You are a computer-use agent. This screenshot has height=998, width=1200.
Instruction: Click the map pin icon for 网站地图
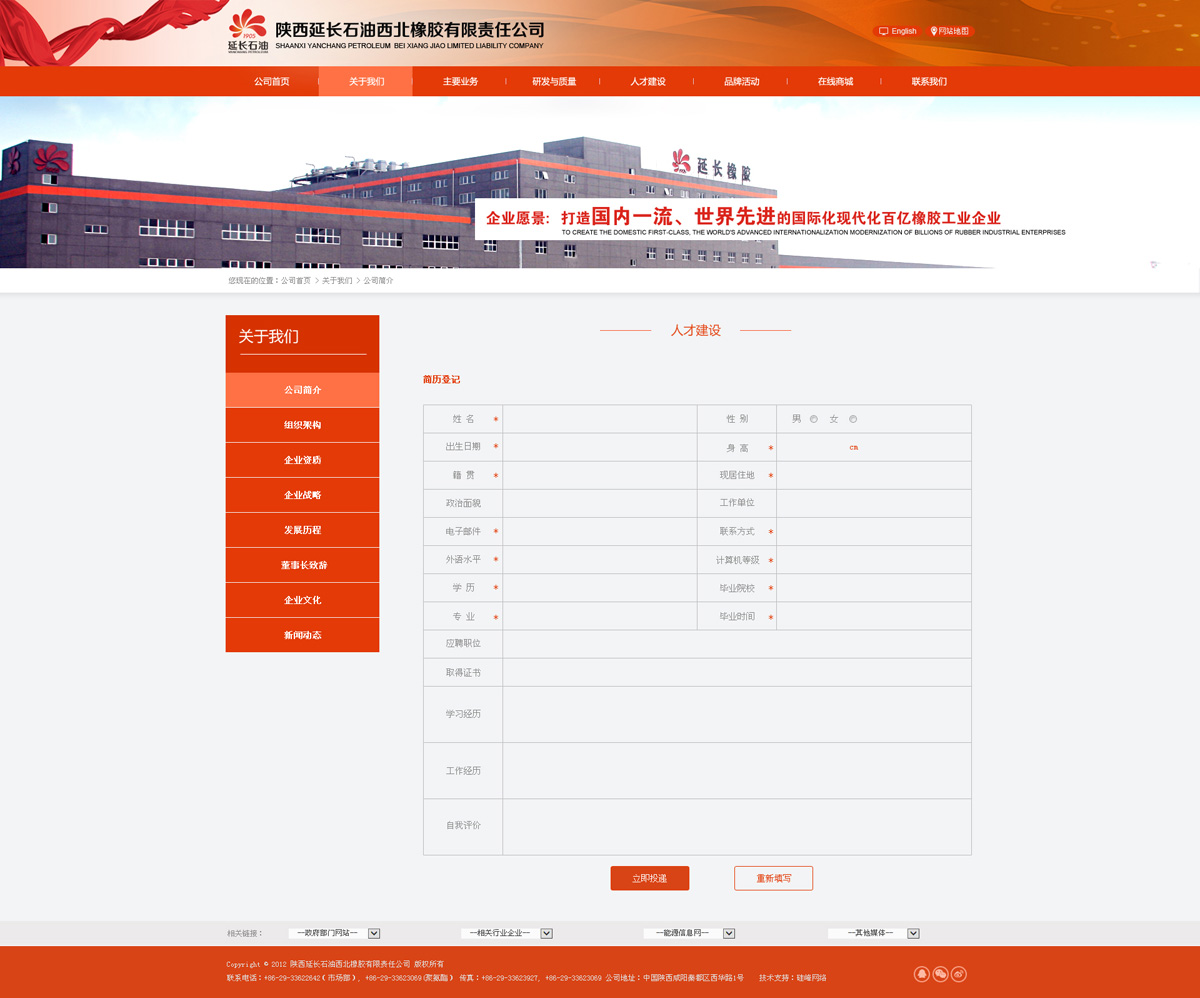click(934, 32)
